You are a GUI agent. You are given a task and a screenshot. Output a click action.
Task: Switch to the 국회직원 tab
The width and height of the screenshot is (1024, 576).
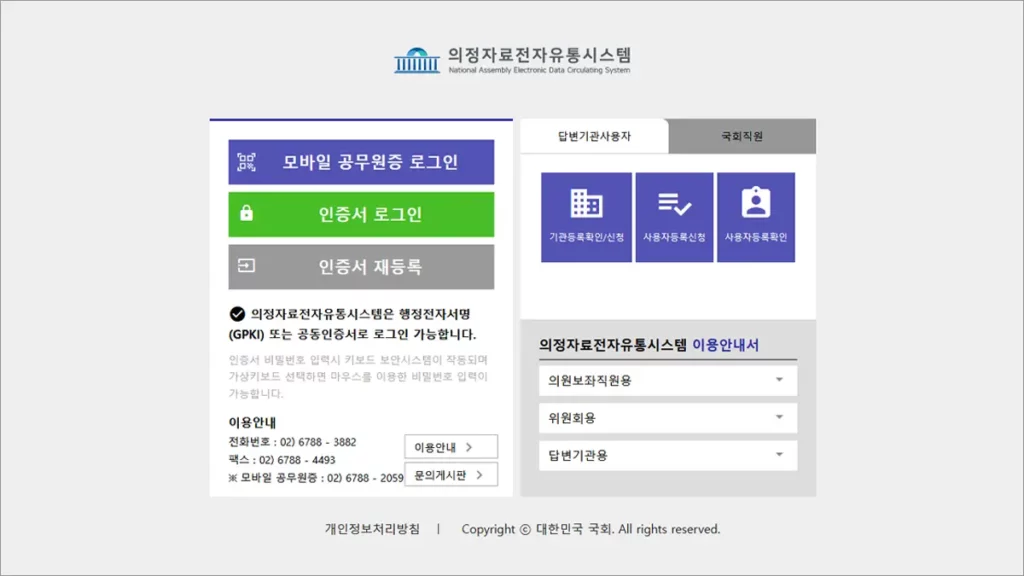pyautogui.click(x=742, y=136)
